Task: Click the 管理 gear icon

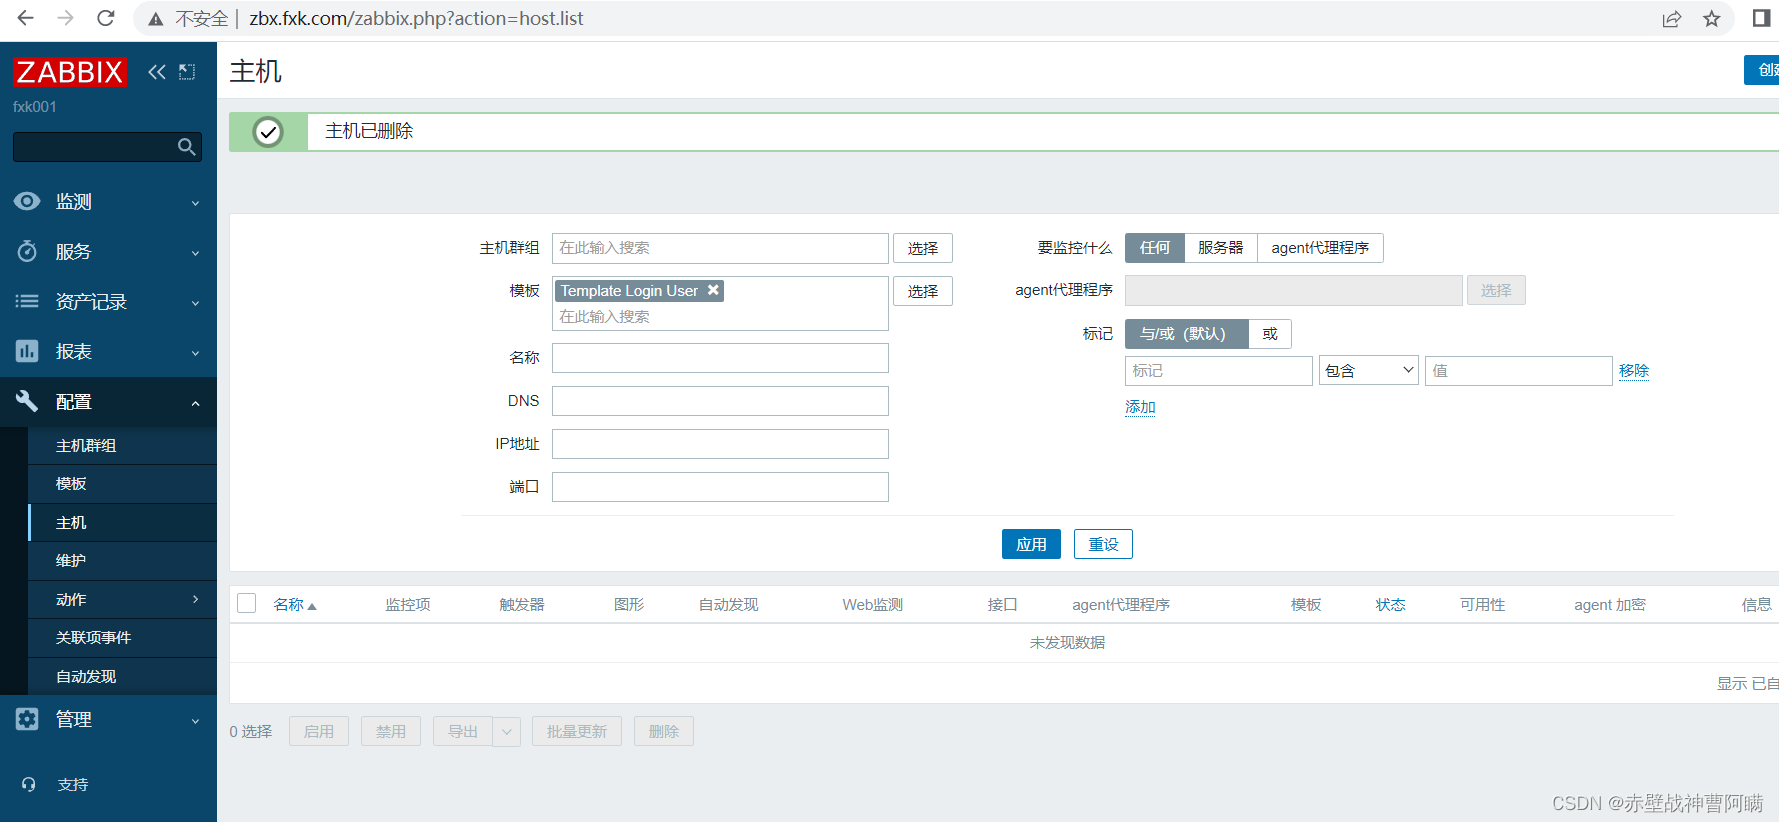Action: 27,719
